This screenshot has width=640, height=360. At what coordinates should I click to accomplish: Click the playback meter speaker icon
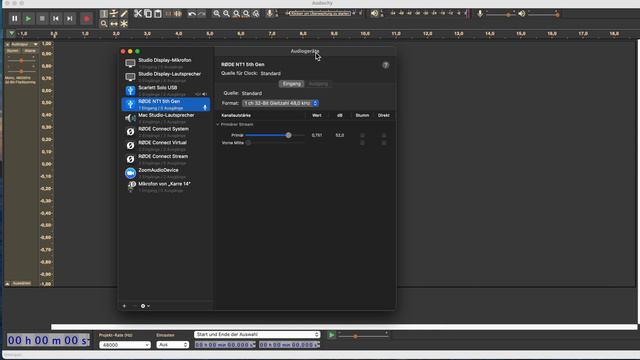pyautogui.click(x=374, y=13)
